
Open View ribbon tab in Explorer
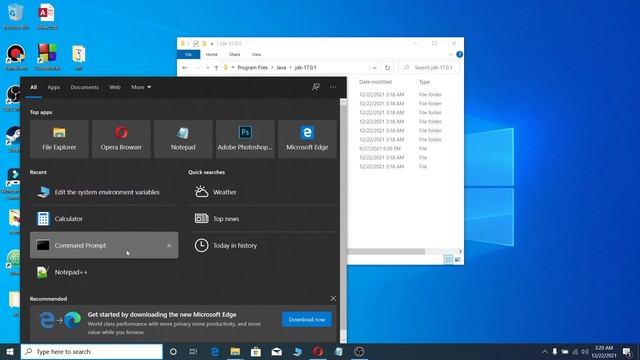click(x=256, y=54)
